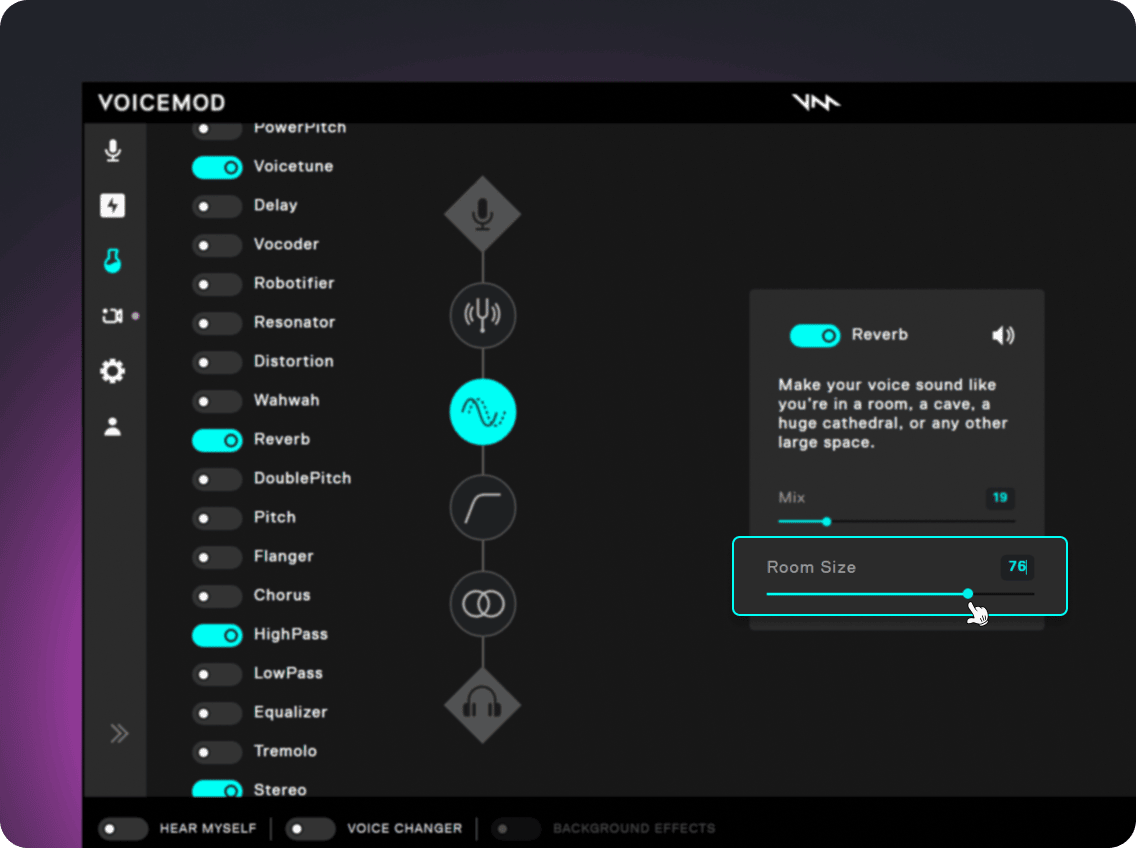
Task: Open the Voicebox microphone sidebar icon
Action: tap(112, 150)
